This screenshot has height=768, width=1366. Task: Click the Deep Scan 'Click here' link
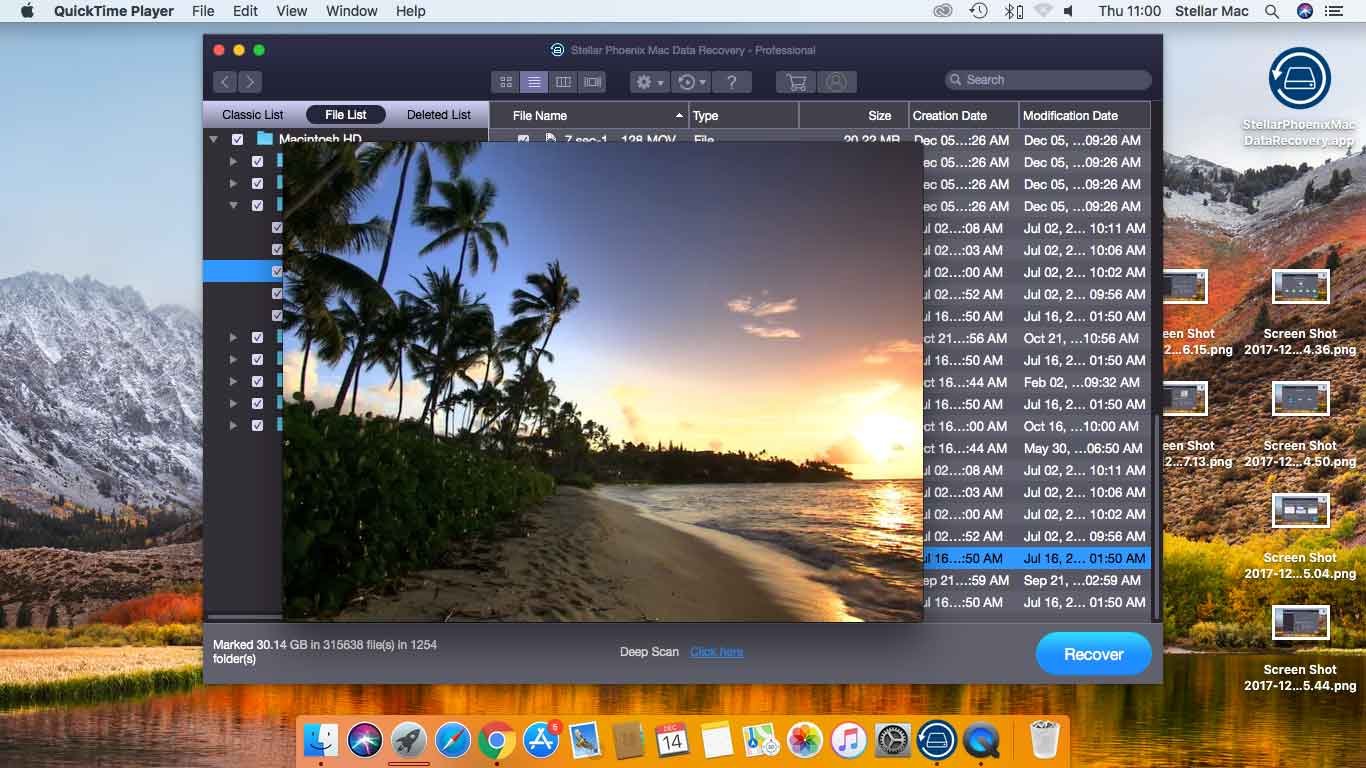[717, 652]
